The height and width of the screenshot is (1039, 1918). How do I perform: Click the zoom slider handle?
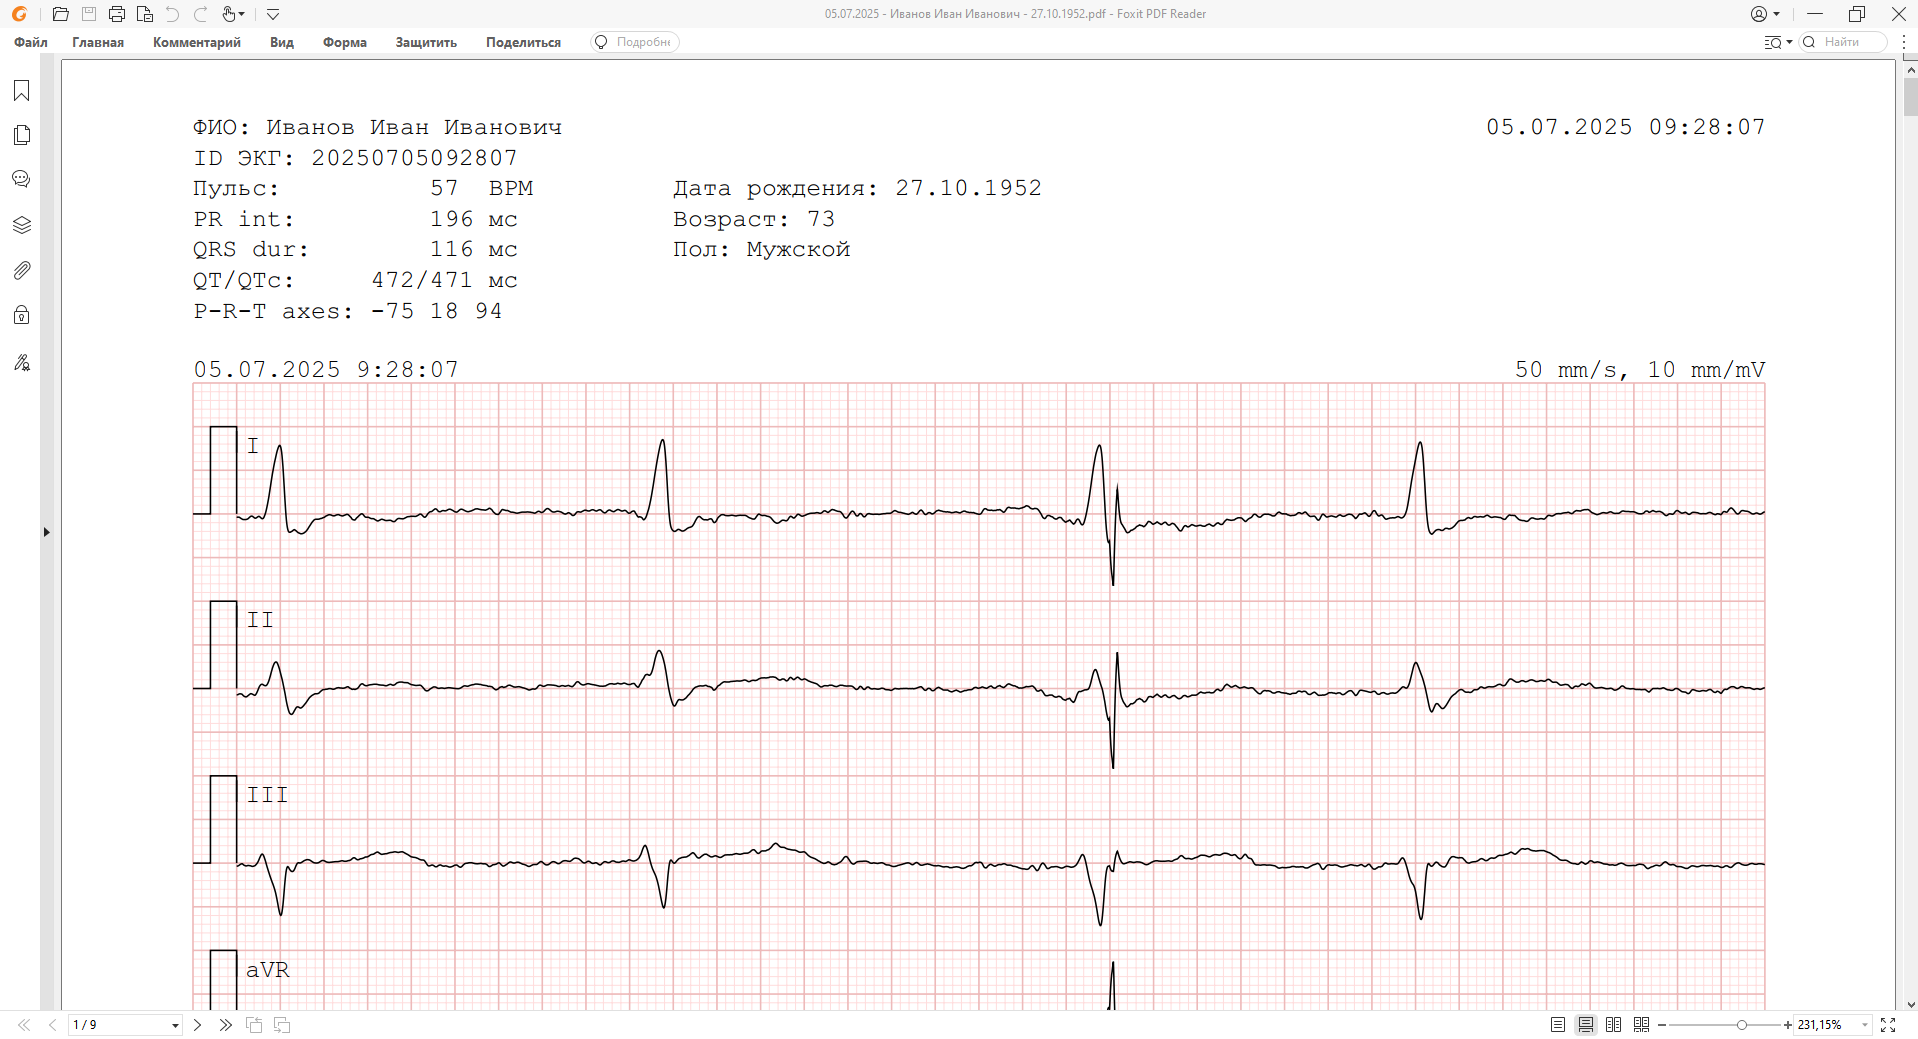coord(1742,1025)
